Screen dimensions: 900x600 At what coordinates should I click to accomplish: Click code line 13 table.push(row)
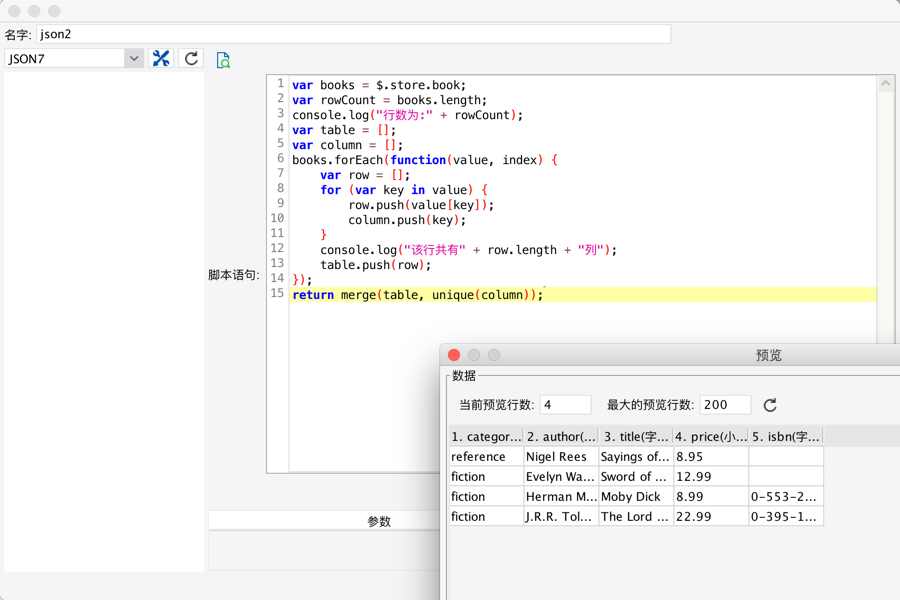(x=375, y=265)
